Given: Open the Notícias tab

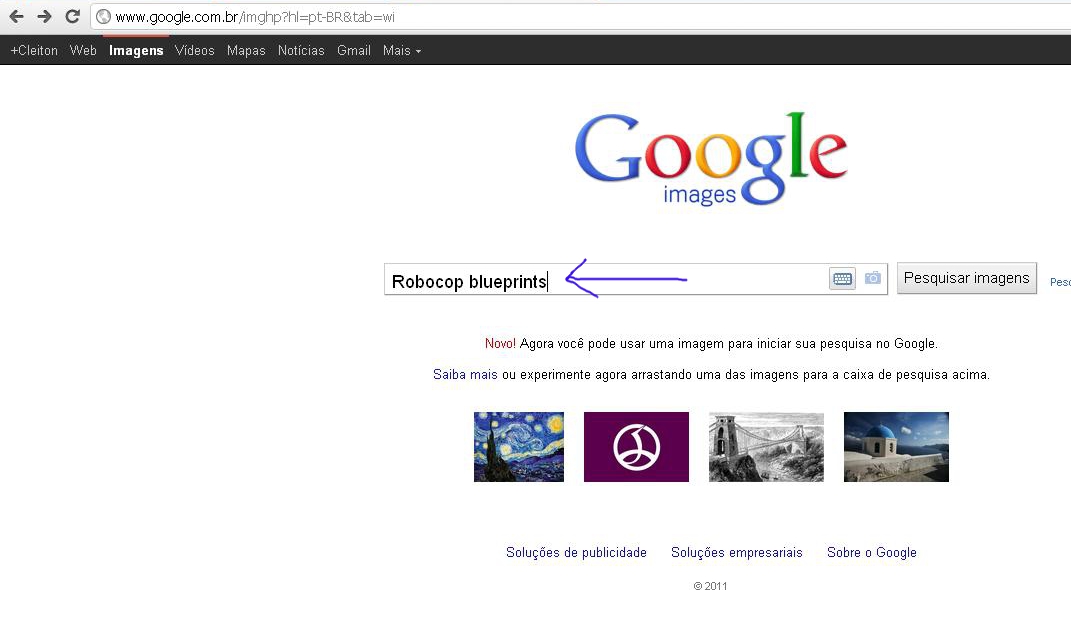Looking at the screenshot, I should coord(301,51).
